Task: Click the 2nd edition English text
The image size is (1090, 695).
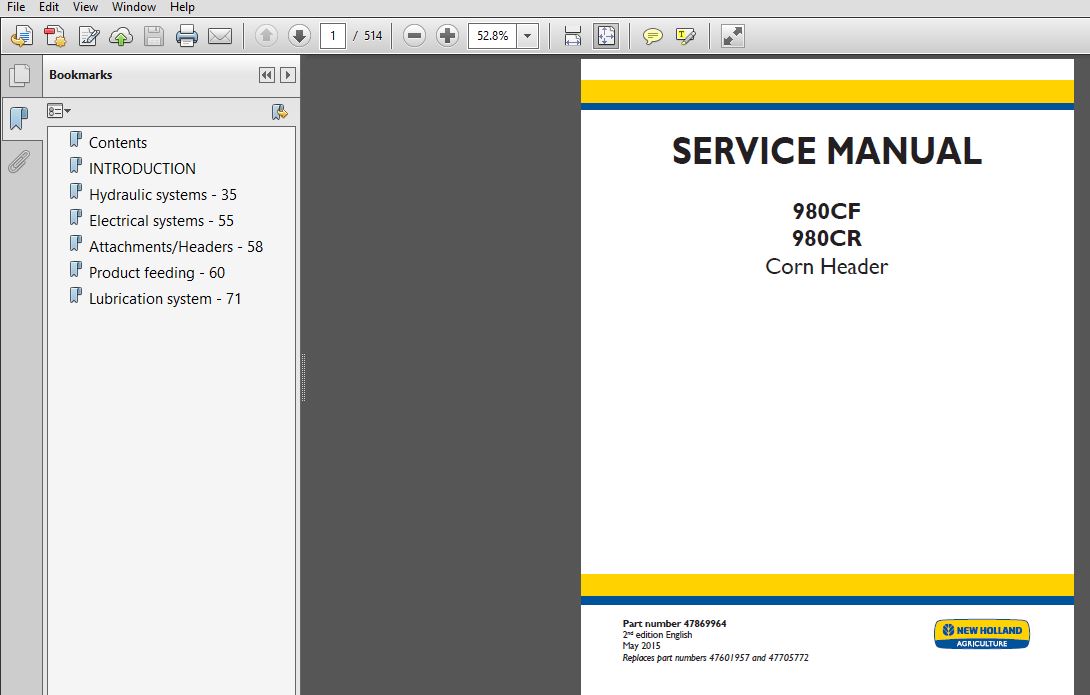Action: click(658, 635)
